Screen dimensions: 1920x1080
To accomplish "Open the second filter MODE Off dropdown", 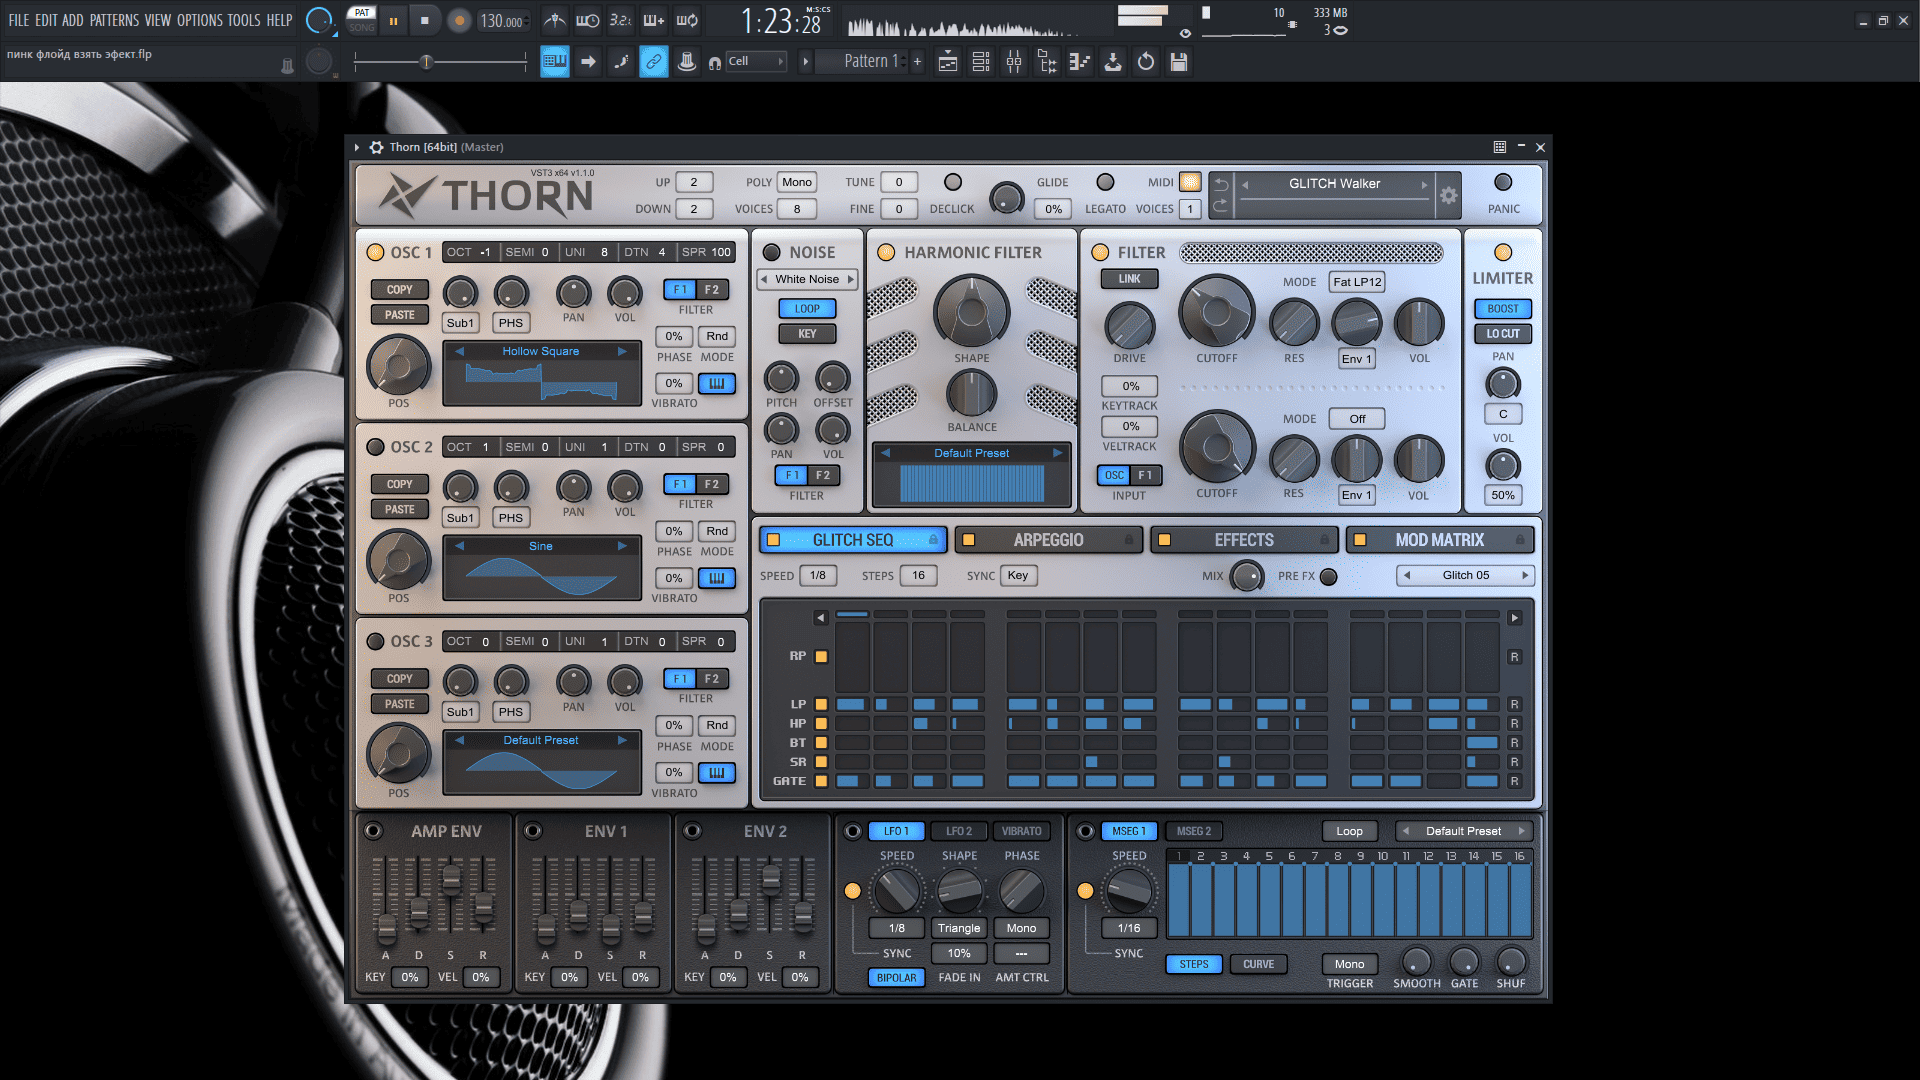I will coord(1357,419).
